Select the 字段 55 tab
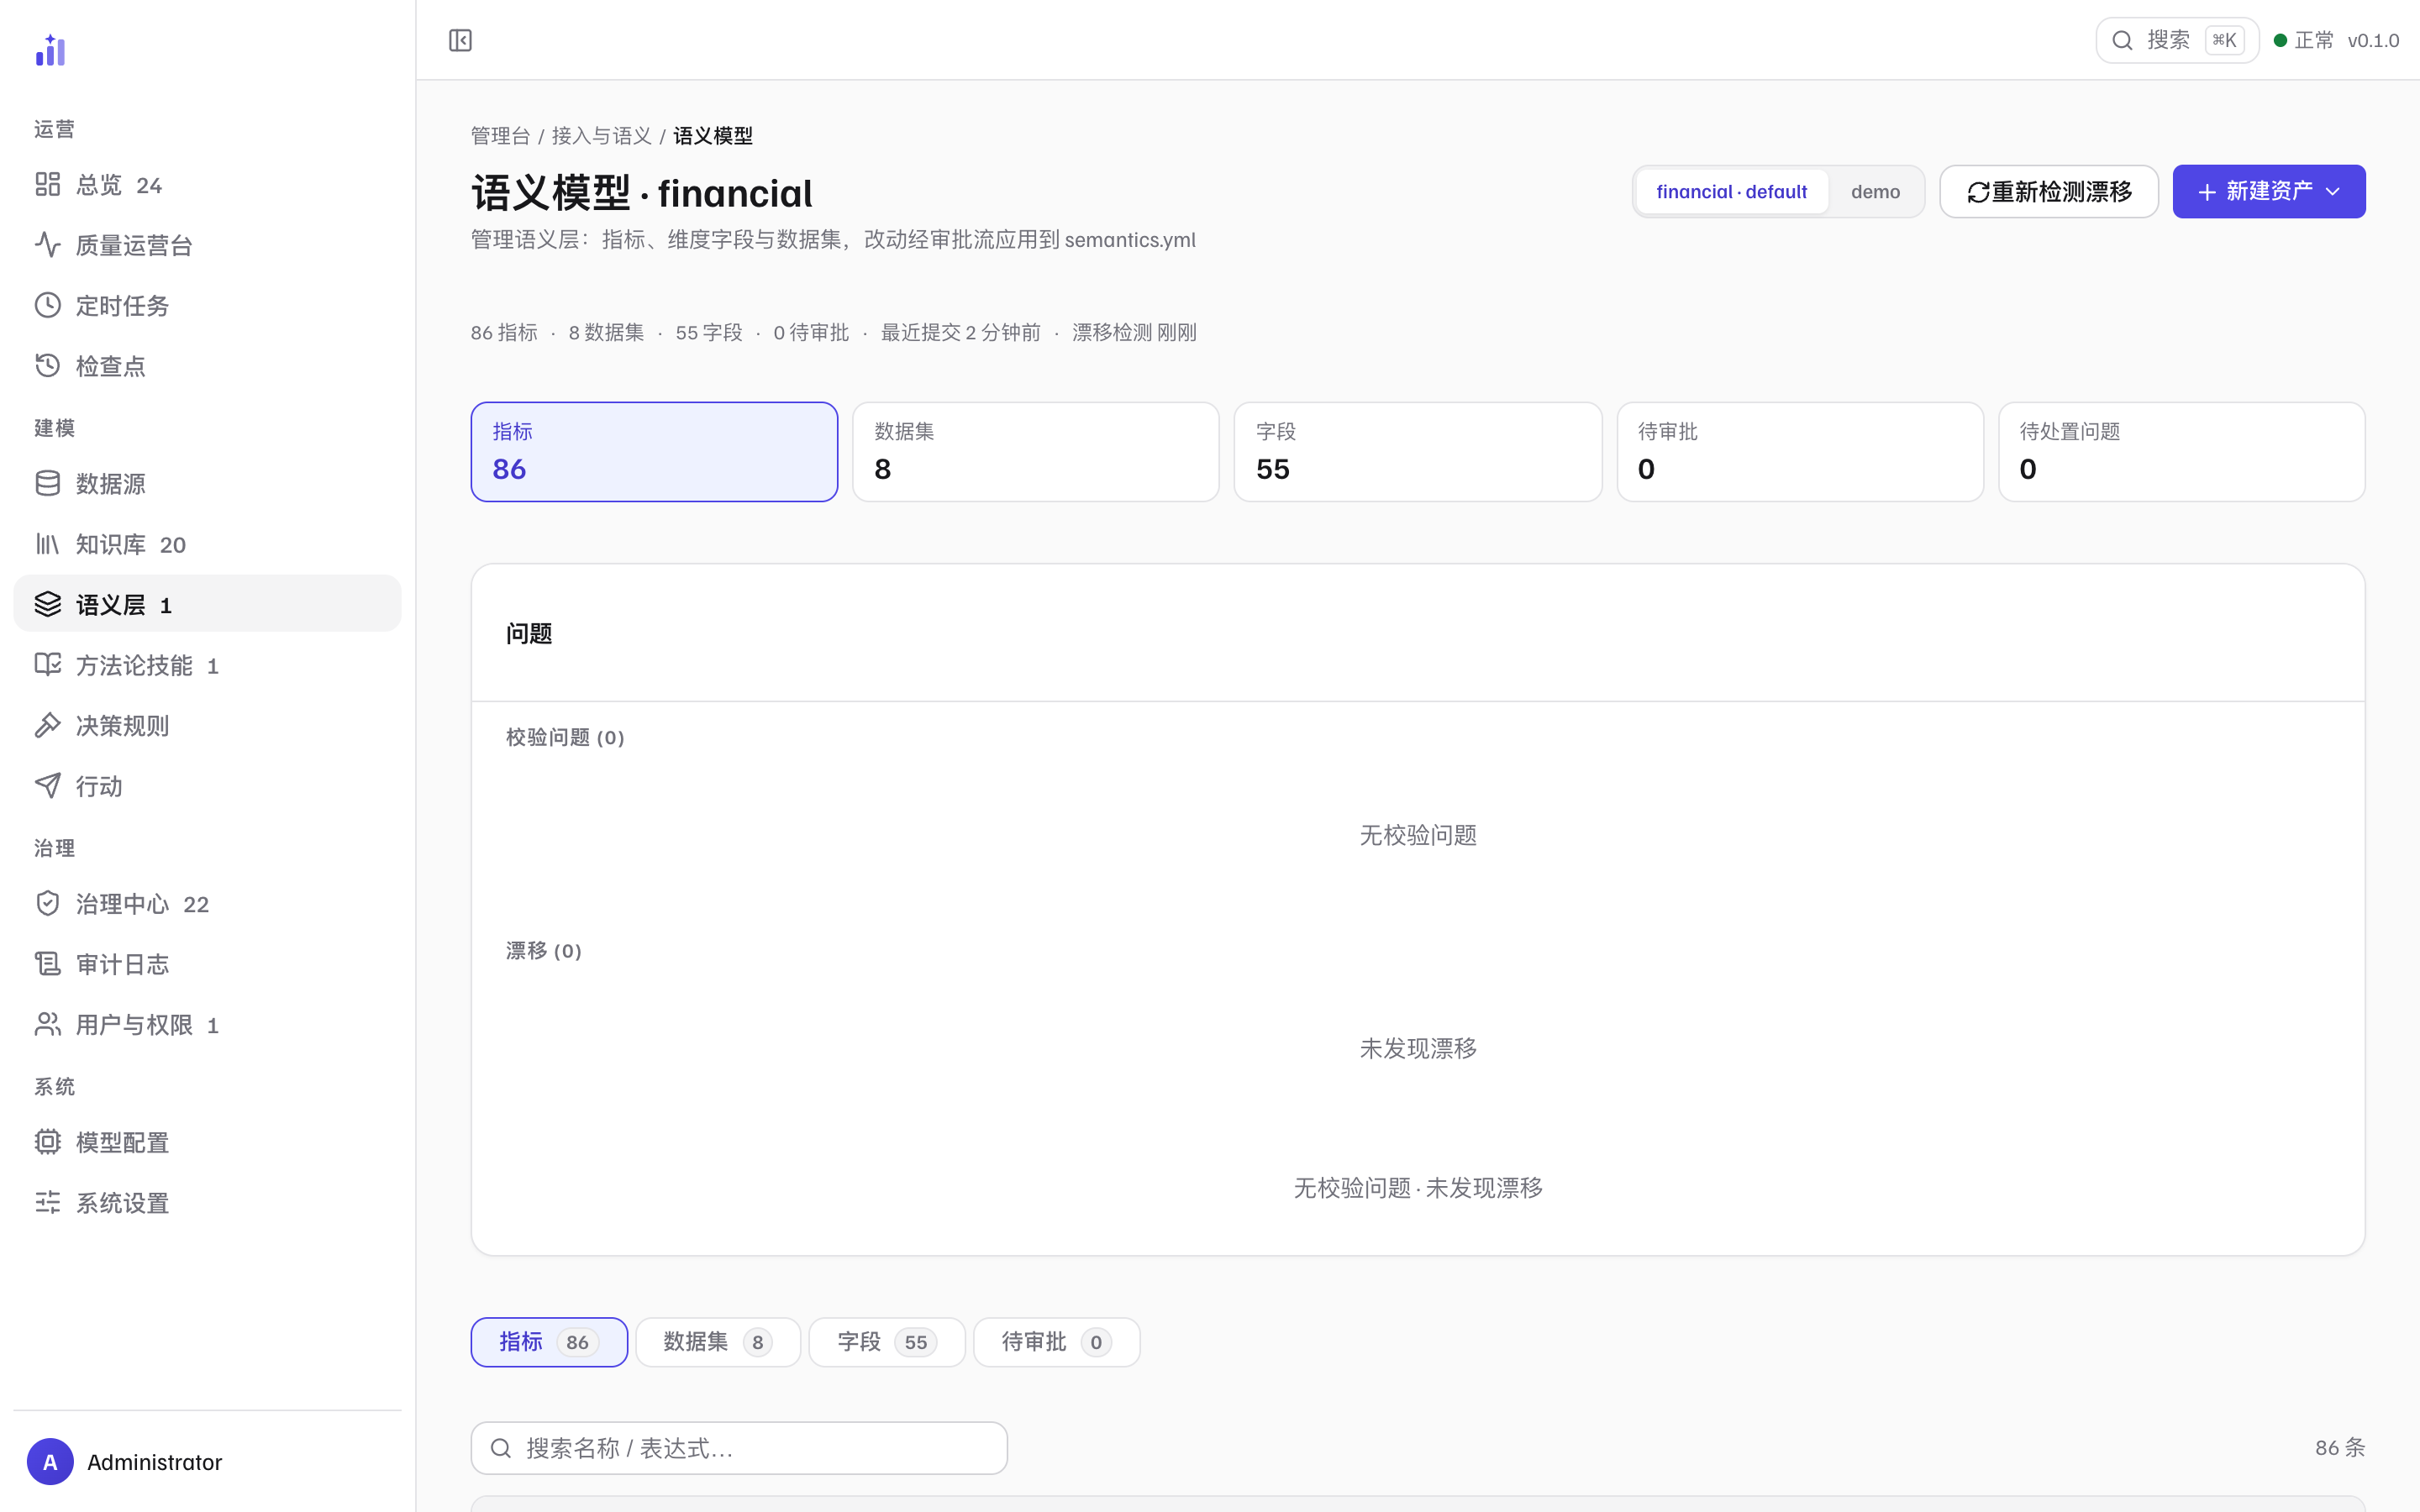Screen dimensions: 2420x1512 [887, 1342]
